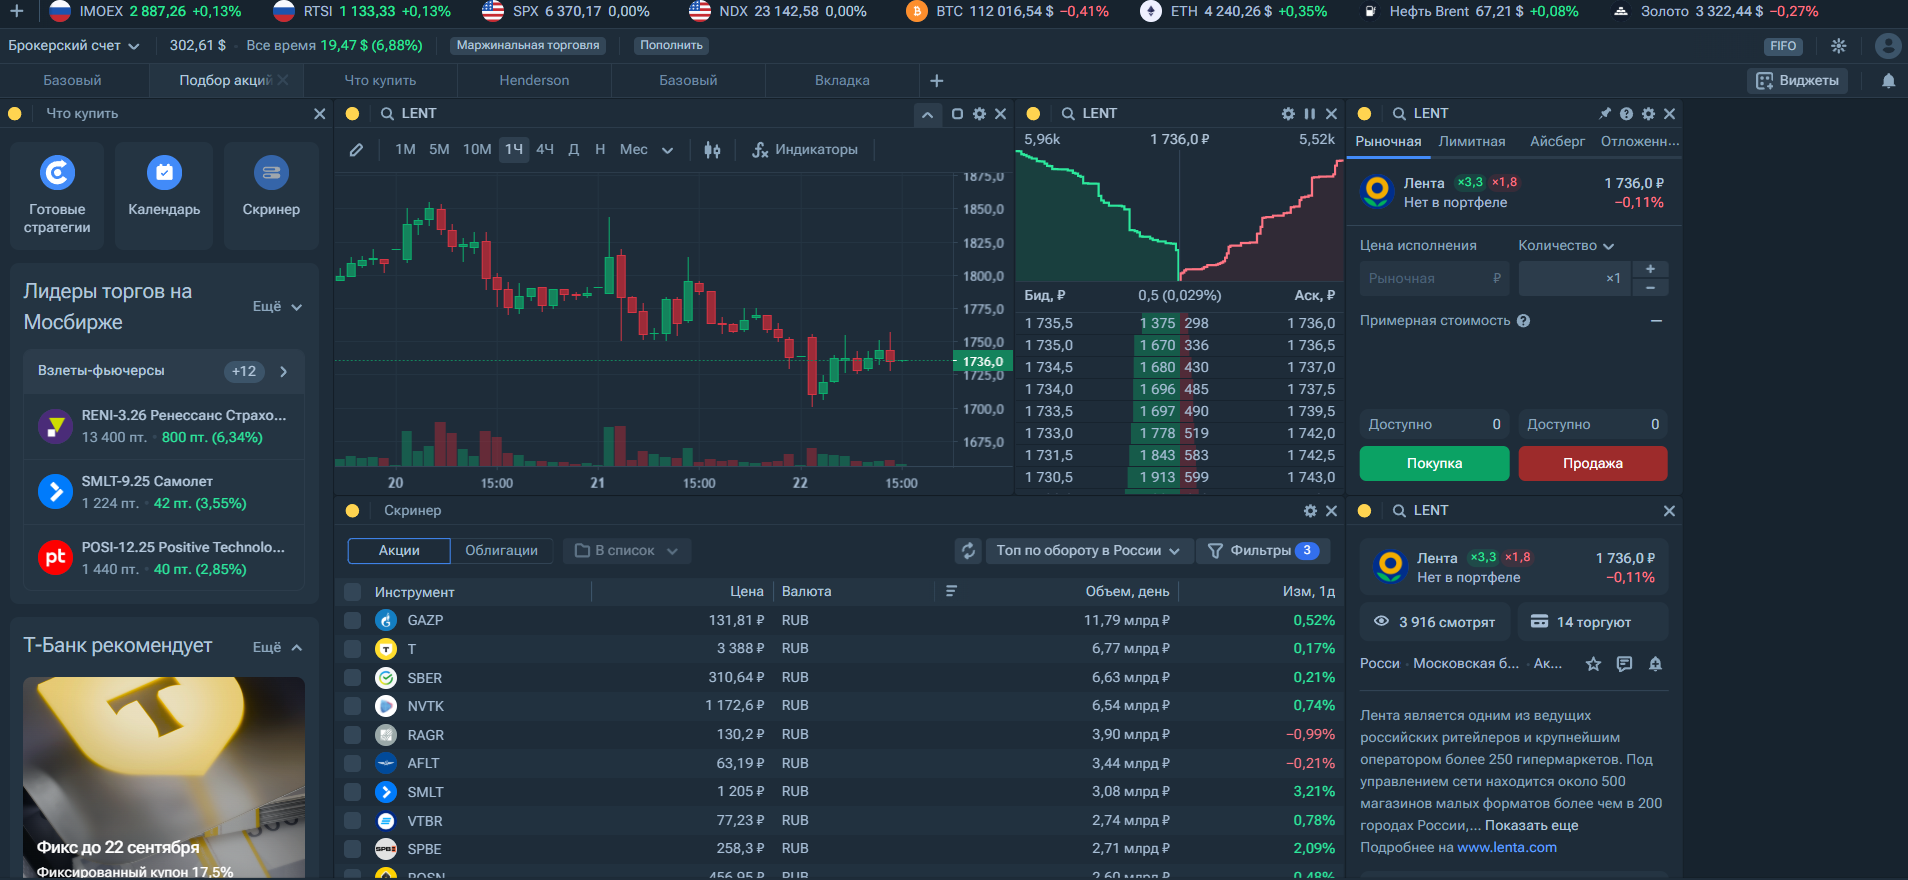Open the Количество unit dropdown

coord(1565,246)
